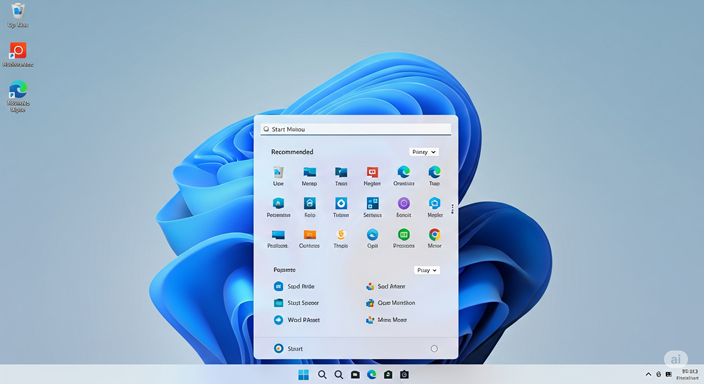
Task: Open the blue cloud "Opilt" icon
Action: click(372, 234)
